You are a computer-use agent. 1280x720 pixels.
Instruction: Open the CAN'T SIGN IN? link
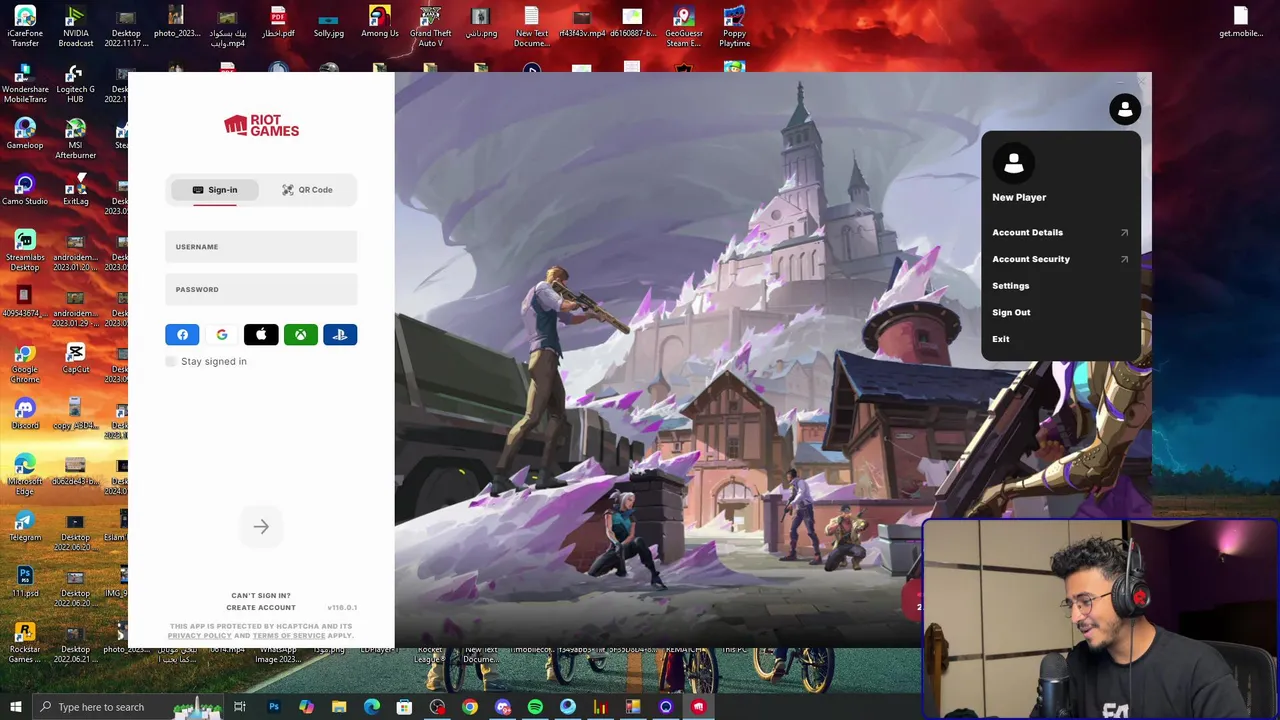[261, 596]
